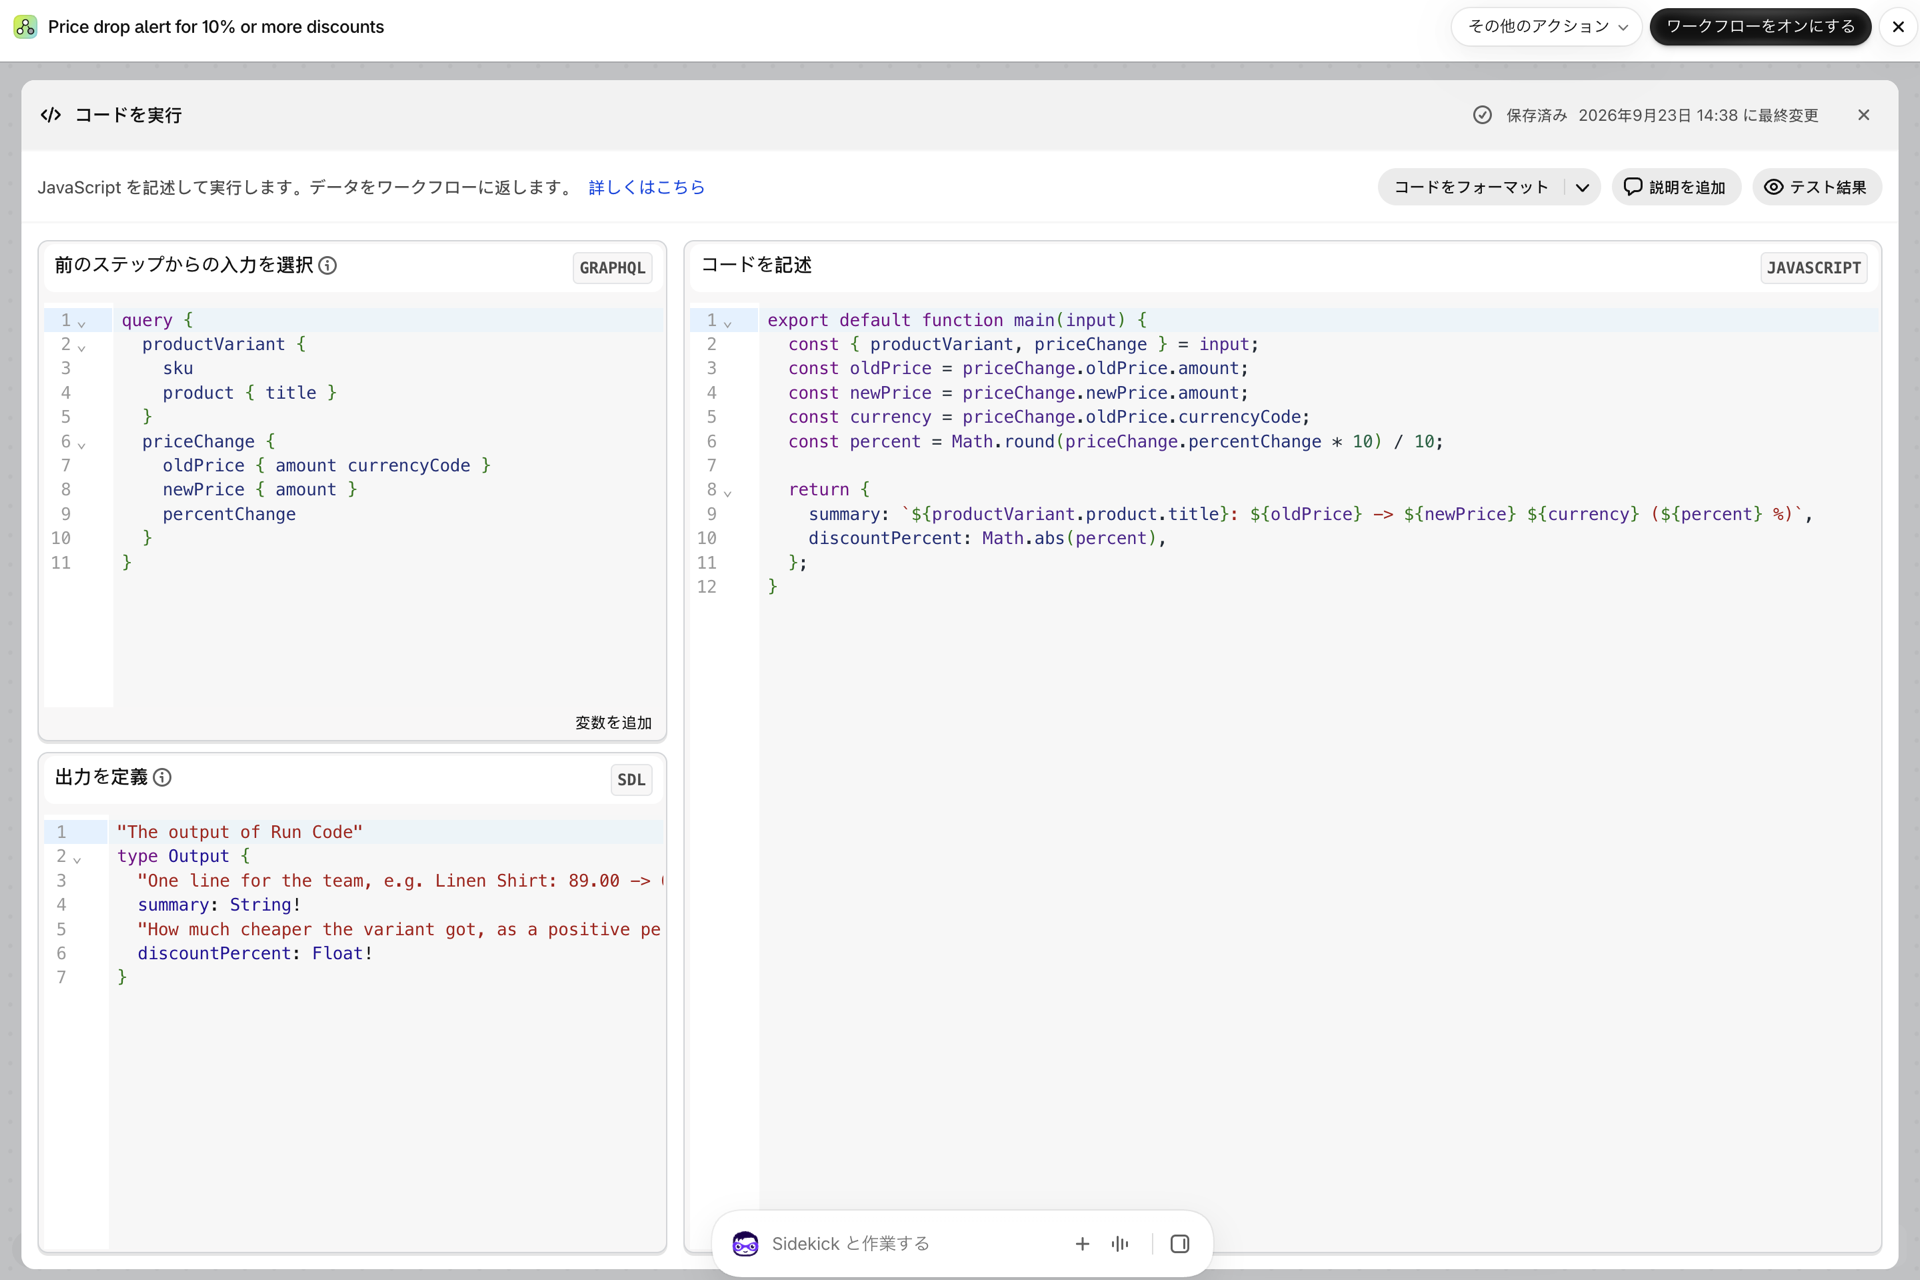Open info tooltip for 前のステップからの入力を選択

click(328, 265)
